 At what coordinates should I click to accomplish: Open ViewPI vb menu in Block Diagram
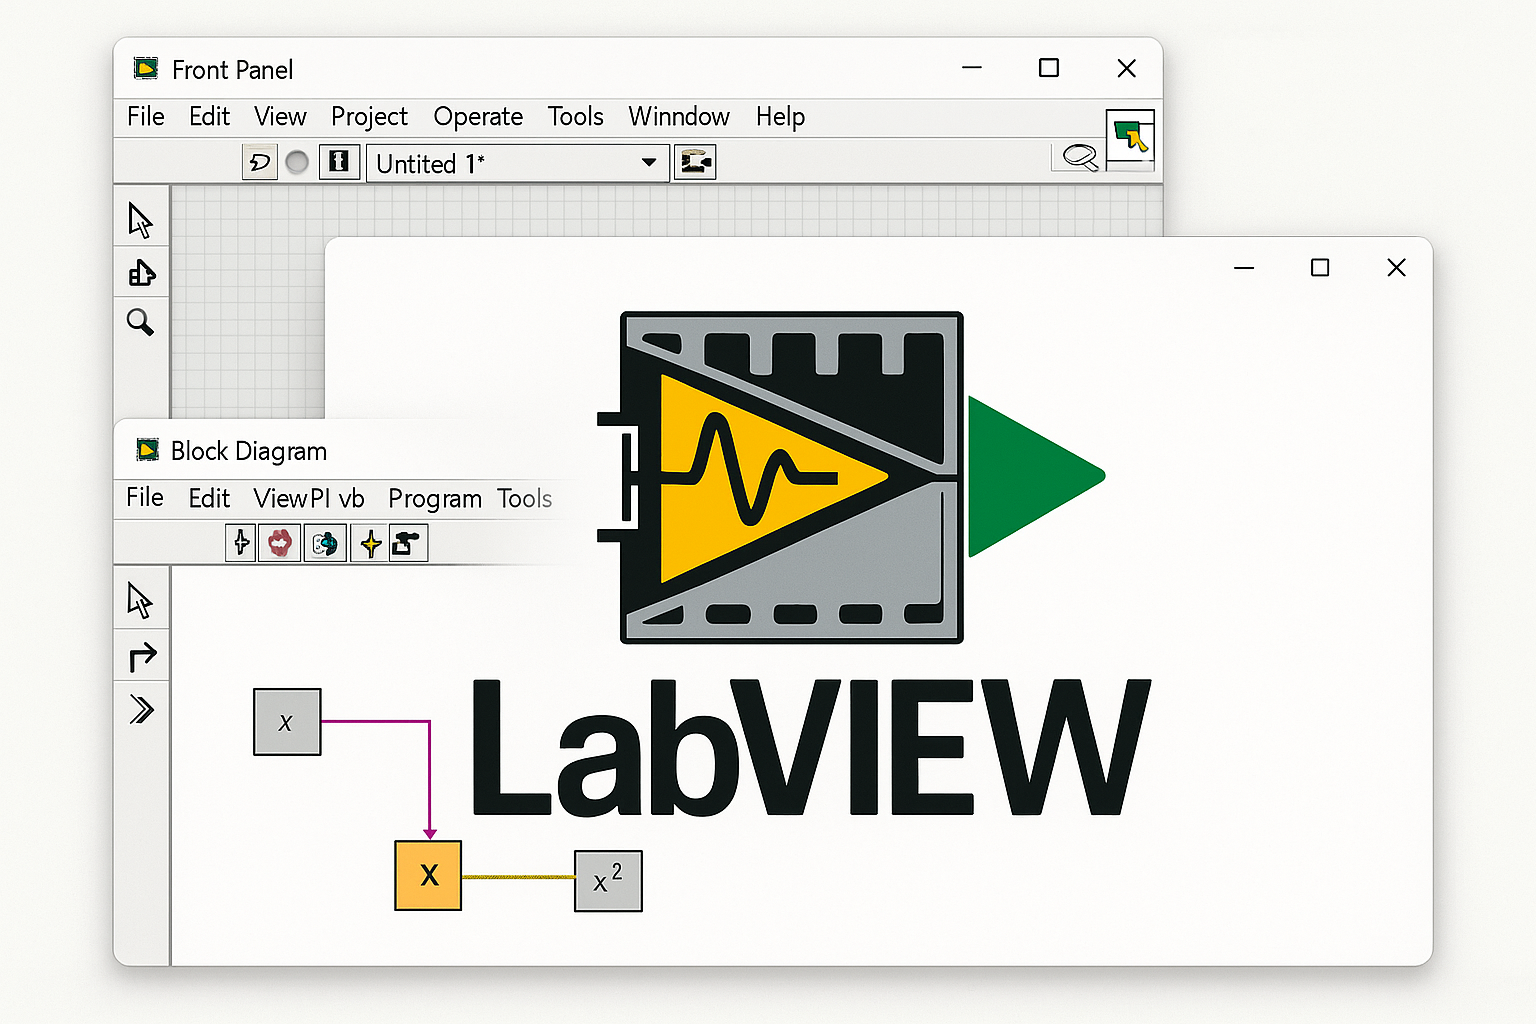click(x=309, y=498)
